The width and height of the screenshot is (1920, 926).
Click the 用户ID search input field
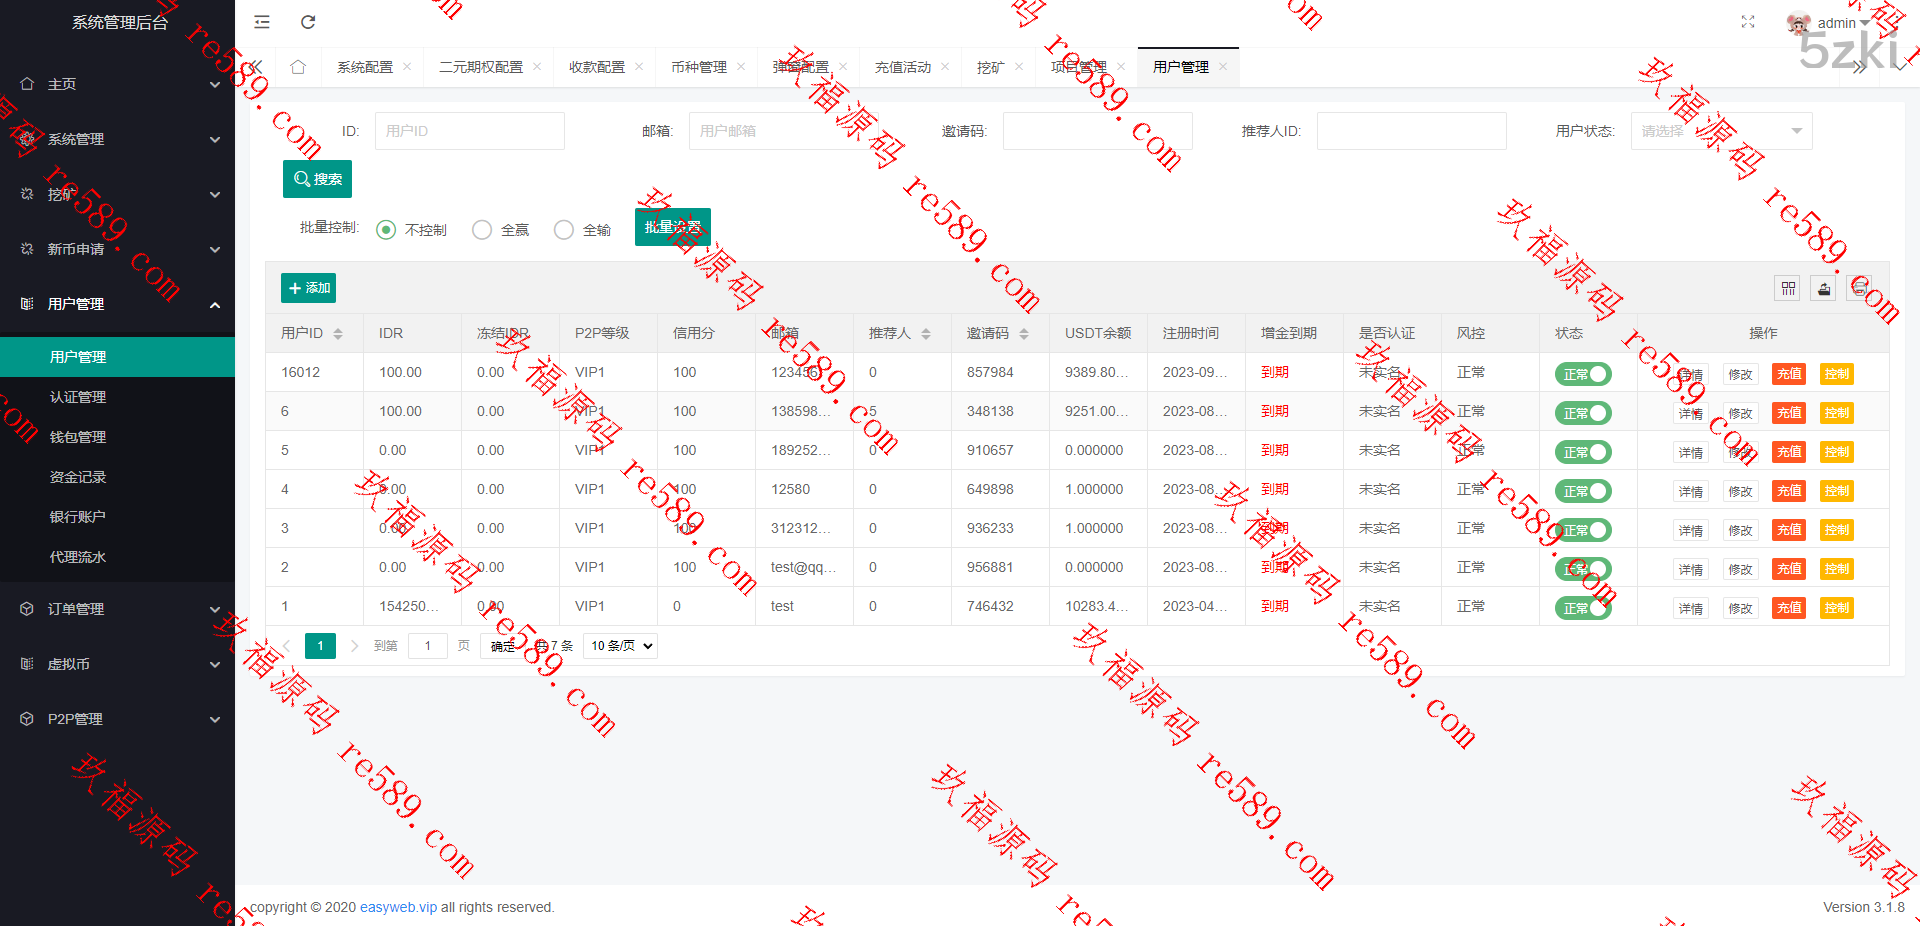pos(469,131)
